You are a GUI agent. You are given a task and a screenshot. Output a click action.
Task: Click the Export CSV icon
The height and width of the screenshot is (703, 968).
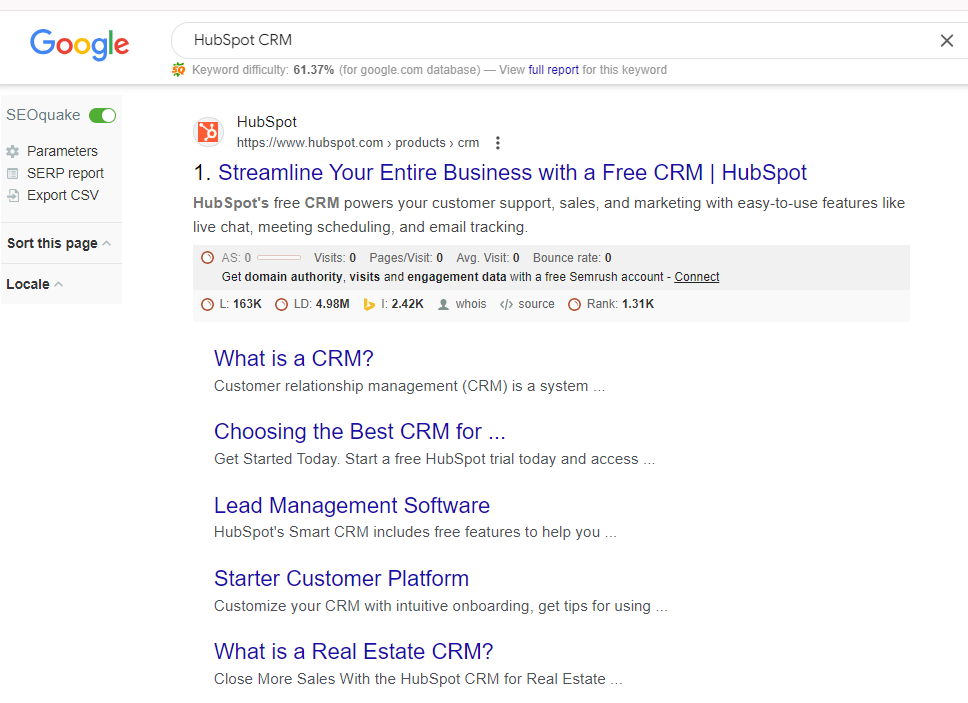12,196
